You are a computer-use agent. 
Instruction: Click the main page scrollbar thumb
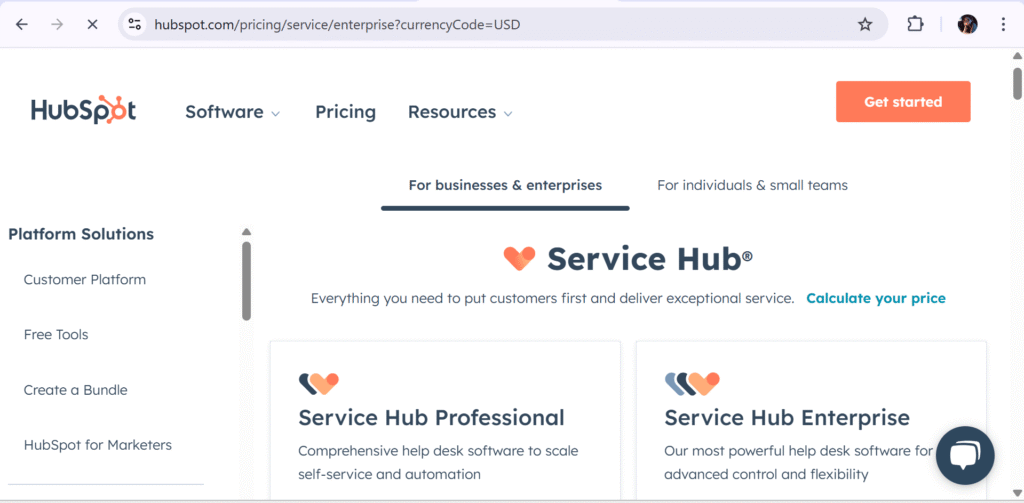pos(1017,84)
